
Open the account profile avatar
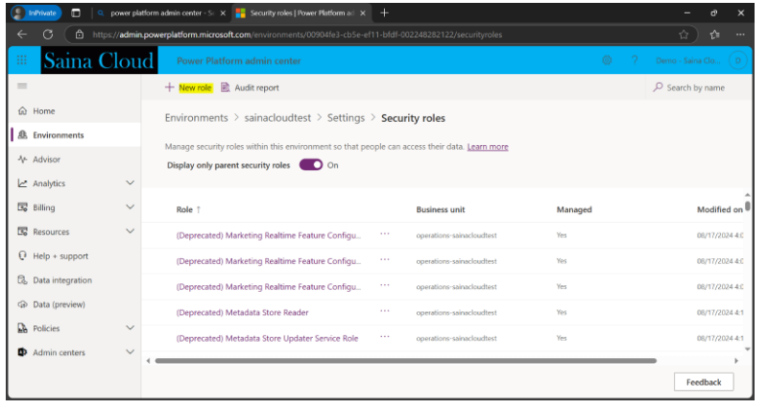[x=738, y=60]
